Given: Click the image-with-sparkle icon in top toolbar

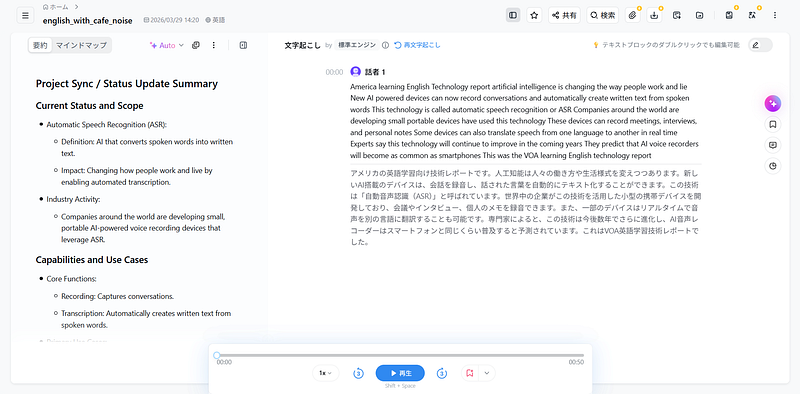Looking at the screenshot, I should [677, 15].
